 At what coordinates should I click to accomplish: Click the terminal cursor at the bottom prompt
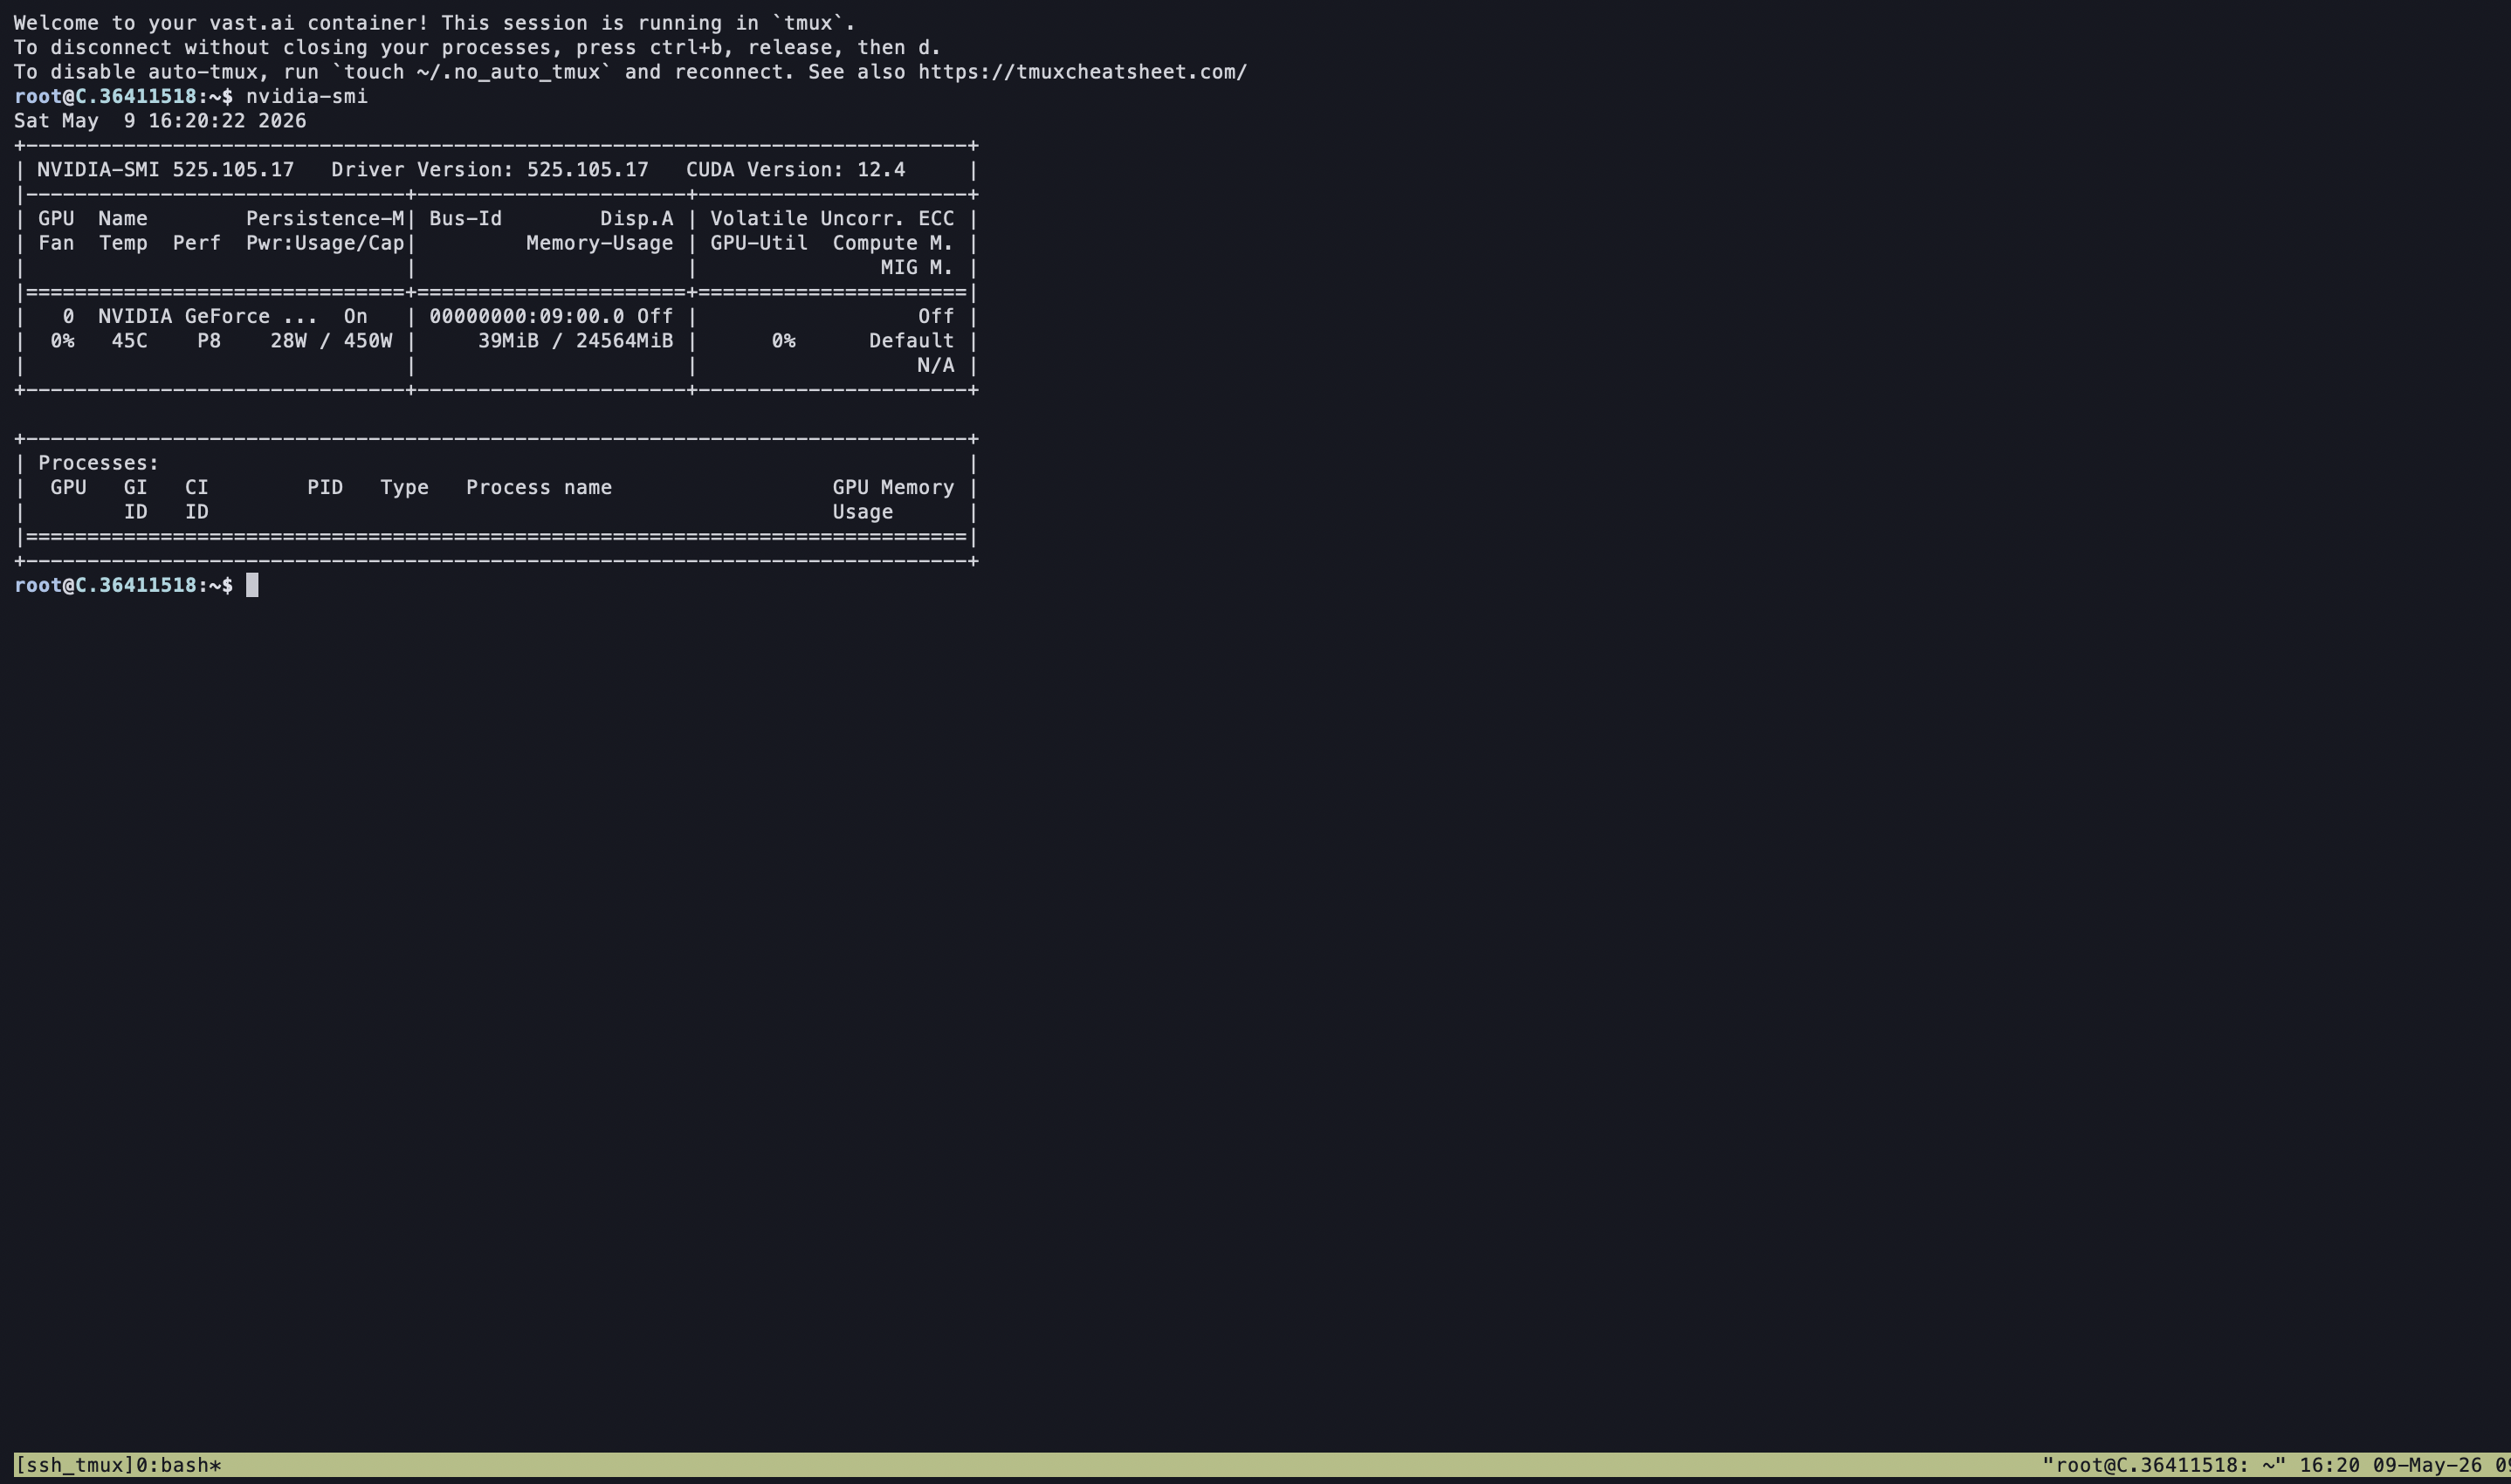(x=252, y=585)
